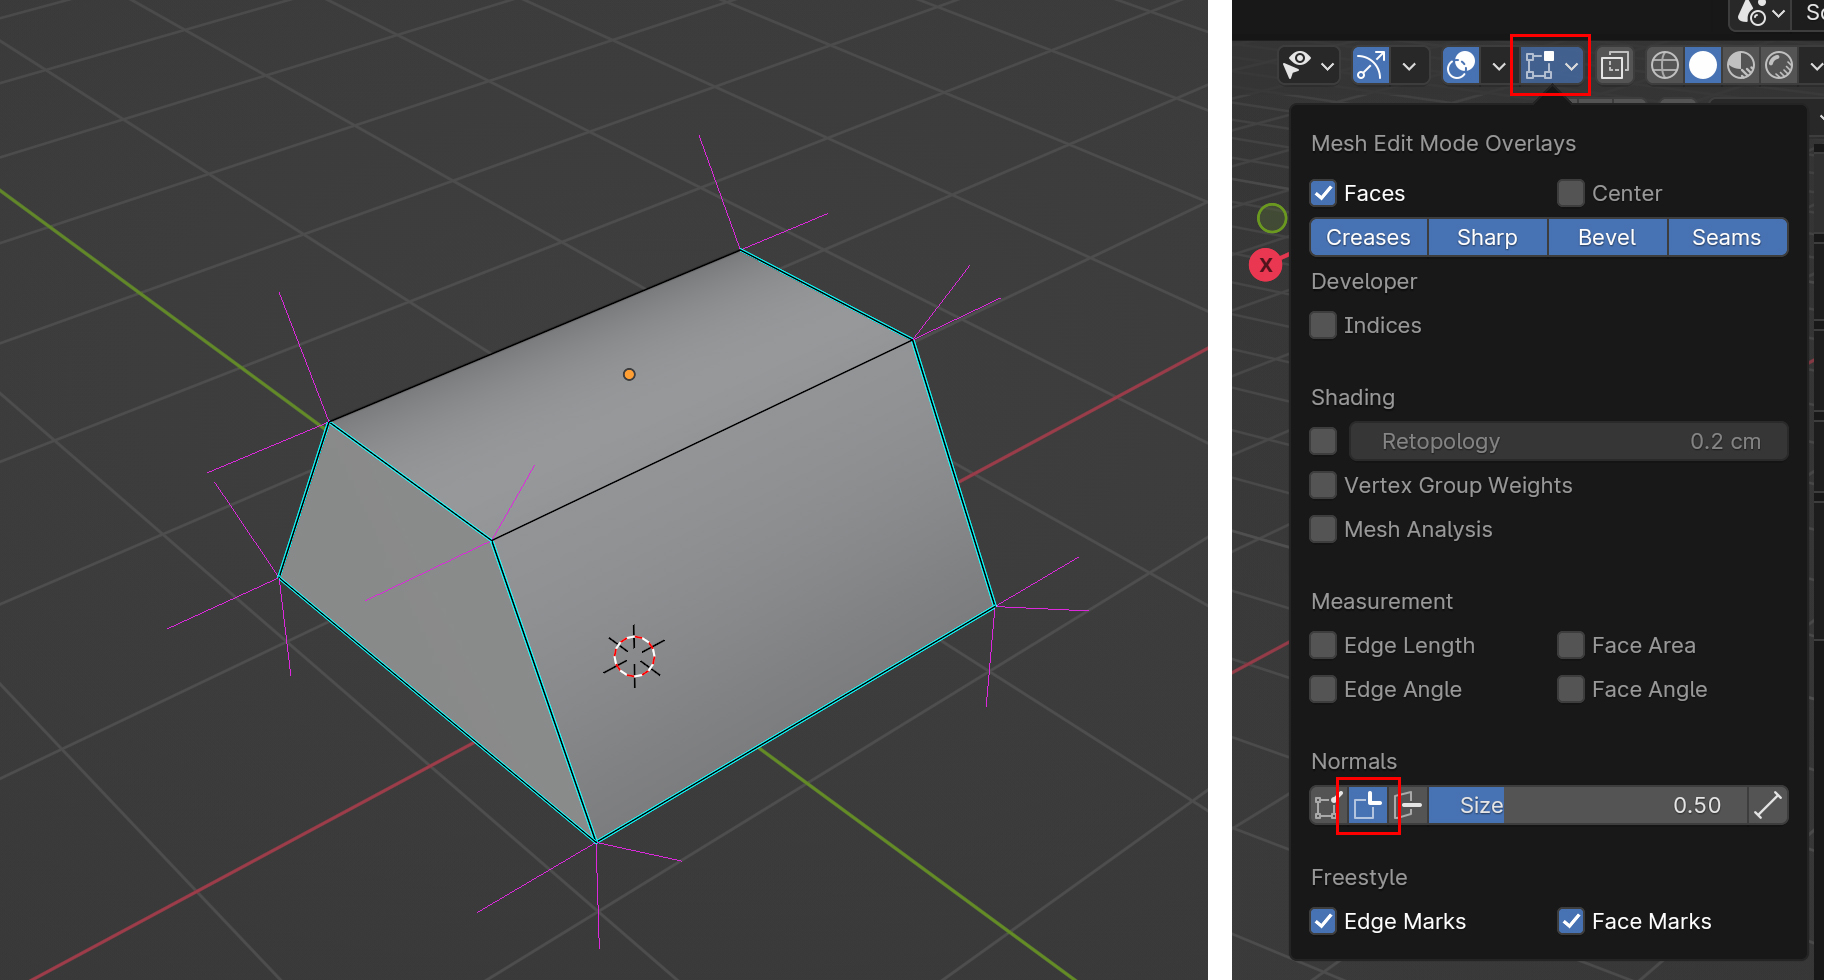1824x980 pixels.
Task: Click the Shading section label
Action: tap(1353, 397)
